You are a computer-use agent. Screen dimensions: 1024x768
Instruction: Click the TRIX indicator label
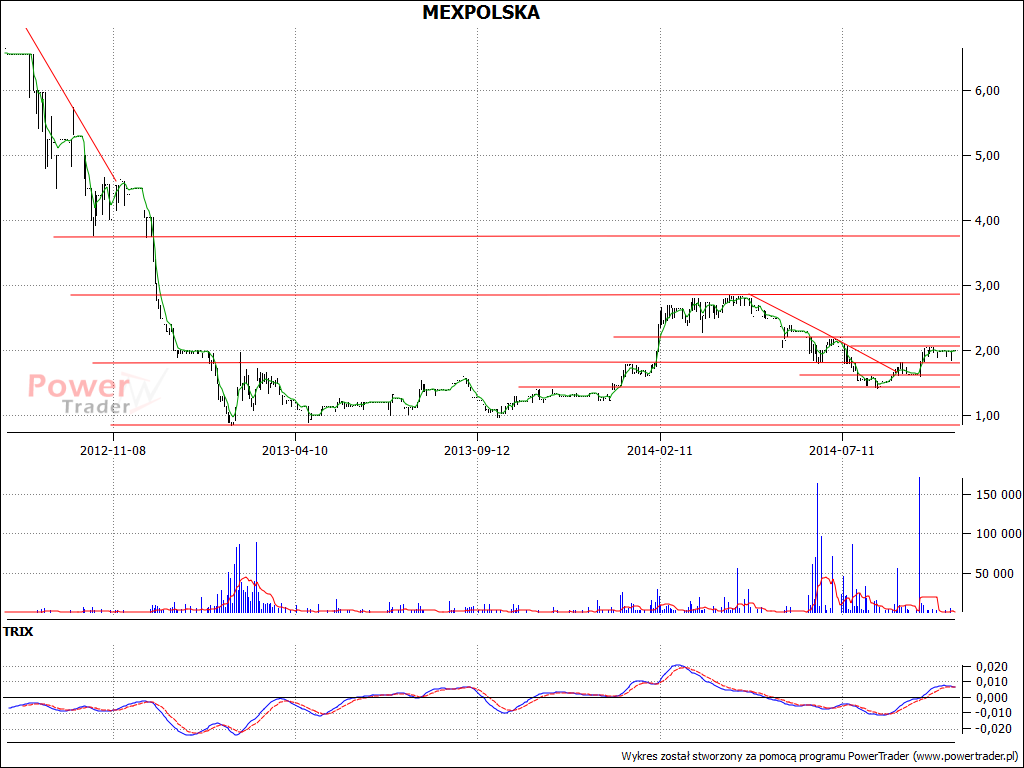coord(18,632)
